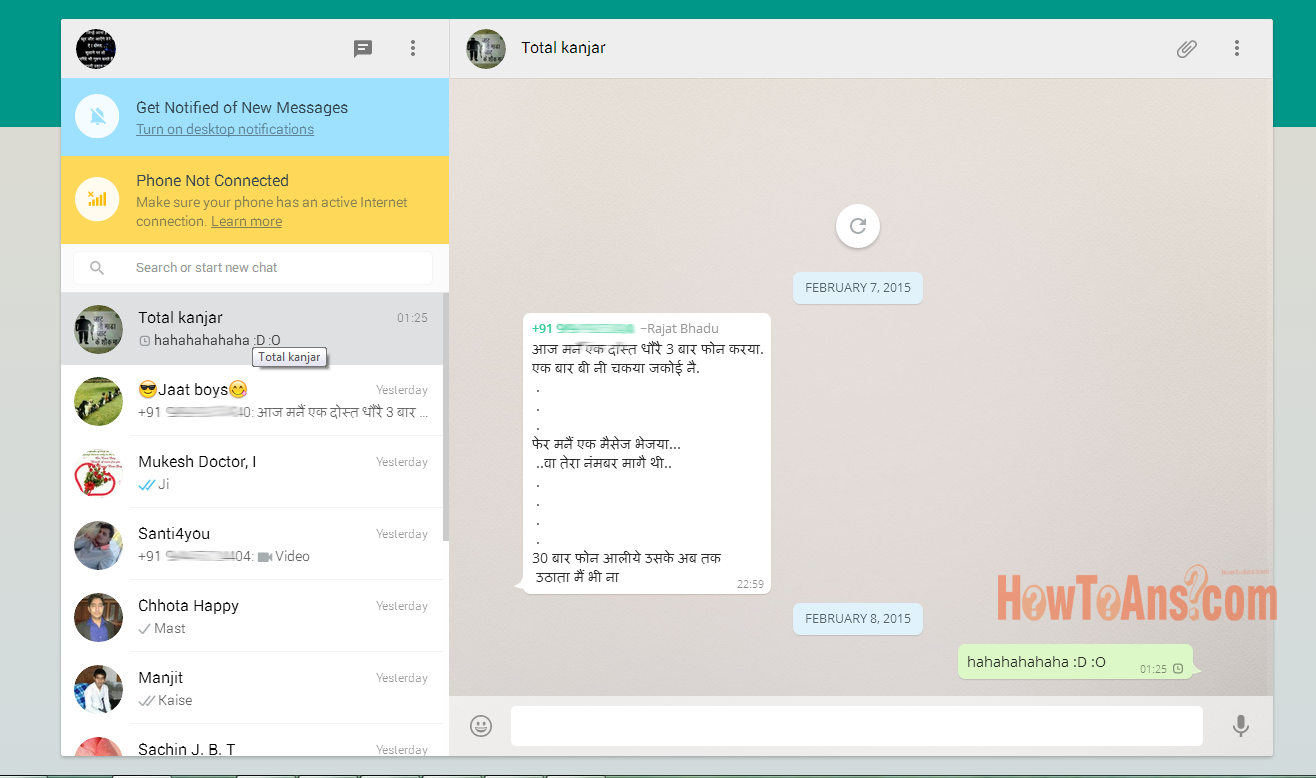Focus the Search or start new chat field

point(253,268)
